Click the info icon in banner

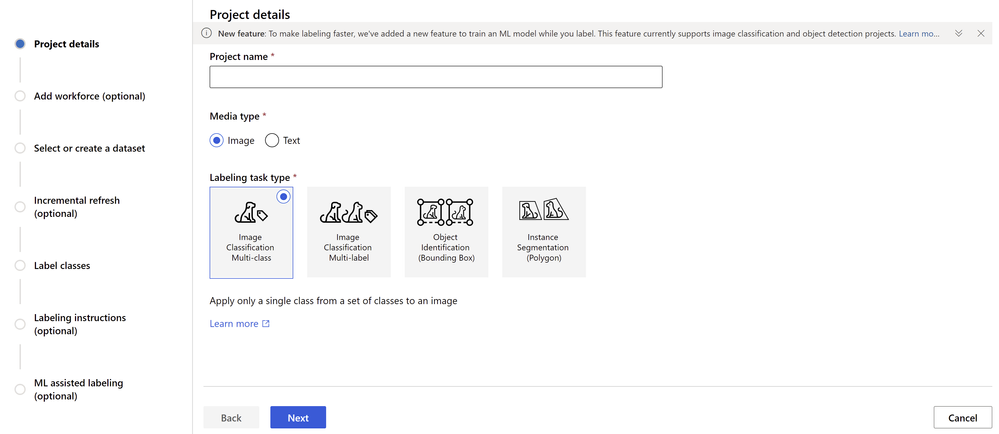(x=206, y=33)
